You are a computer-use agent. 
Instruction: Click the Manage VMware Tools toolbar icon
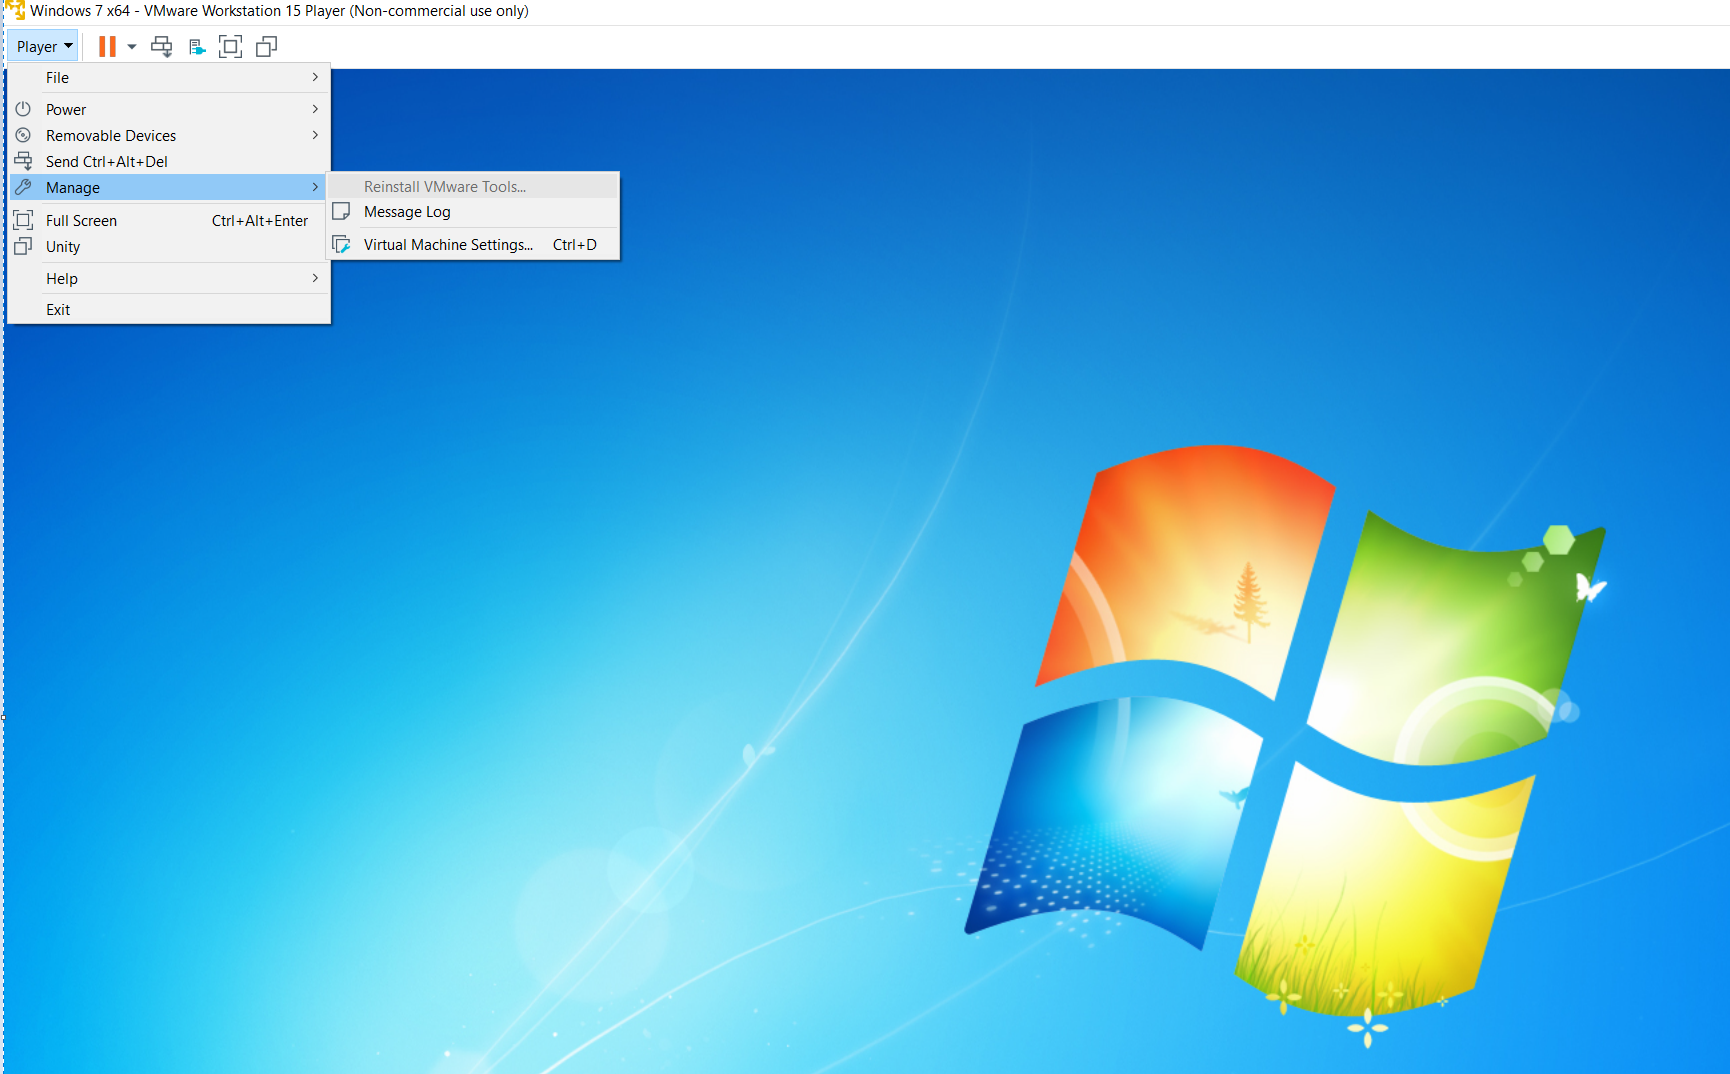(197, 47)
